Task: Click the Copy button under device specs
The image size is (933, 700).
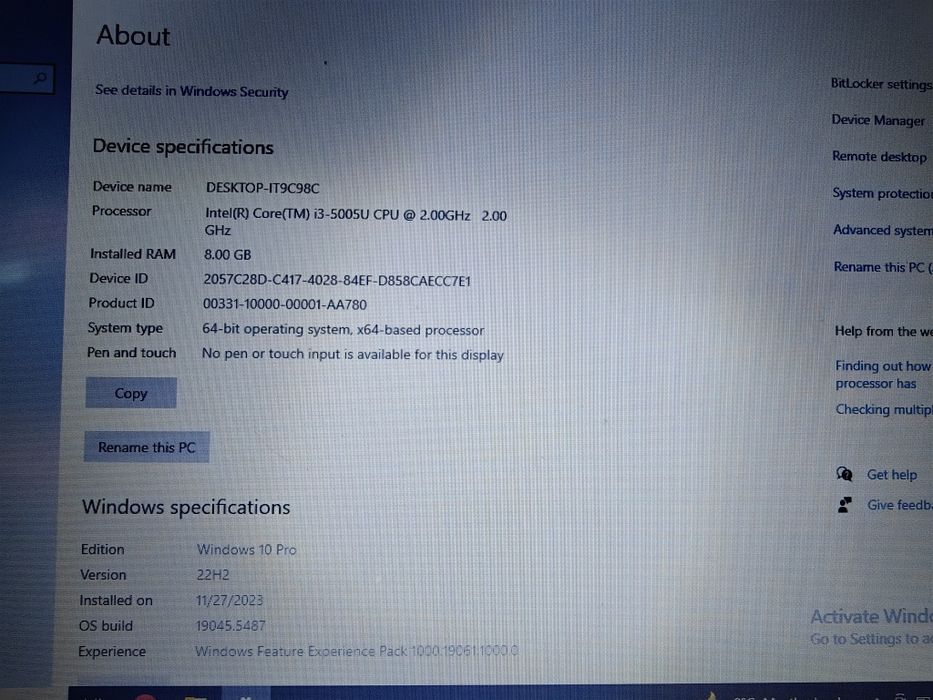Action: (131, 393)
